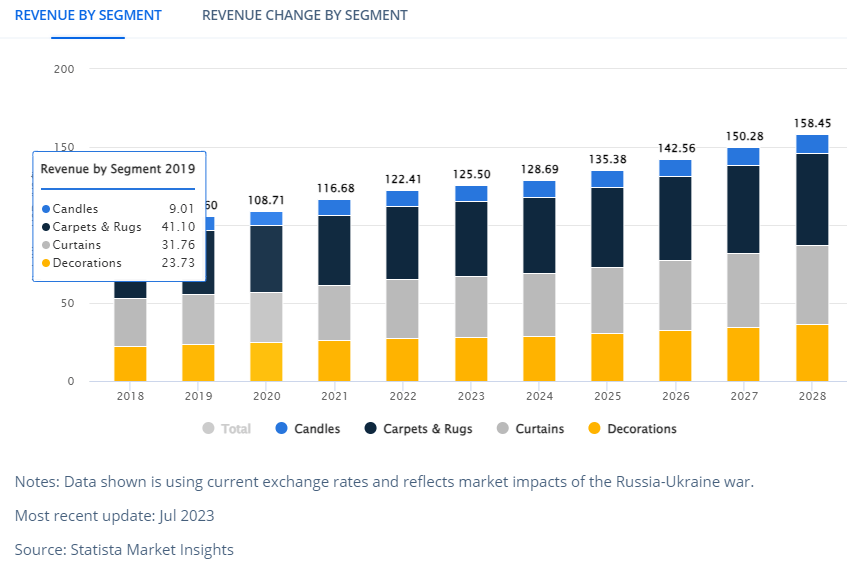Select the 2024 Curtains bar segment
This screenshot has height=571, width=847.
point(540,305)
